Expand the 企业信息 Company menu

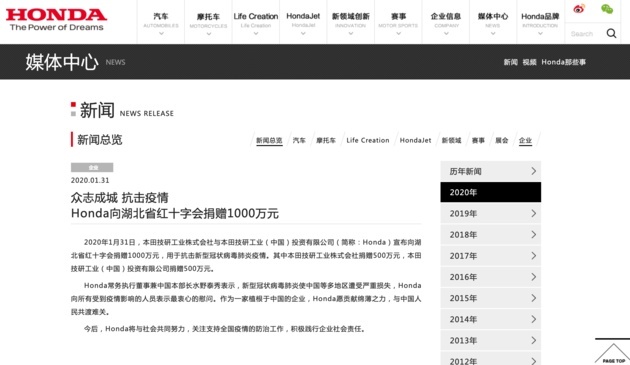[446, 22]
